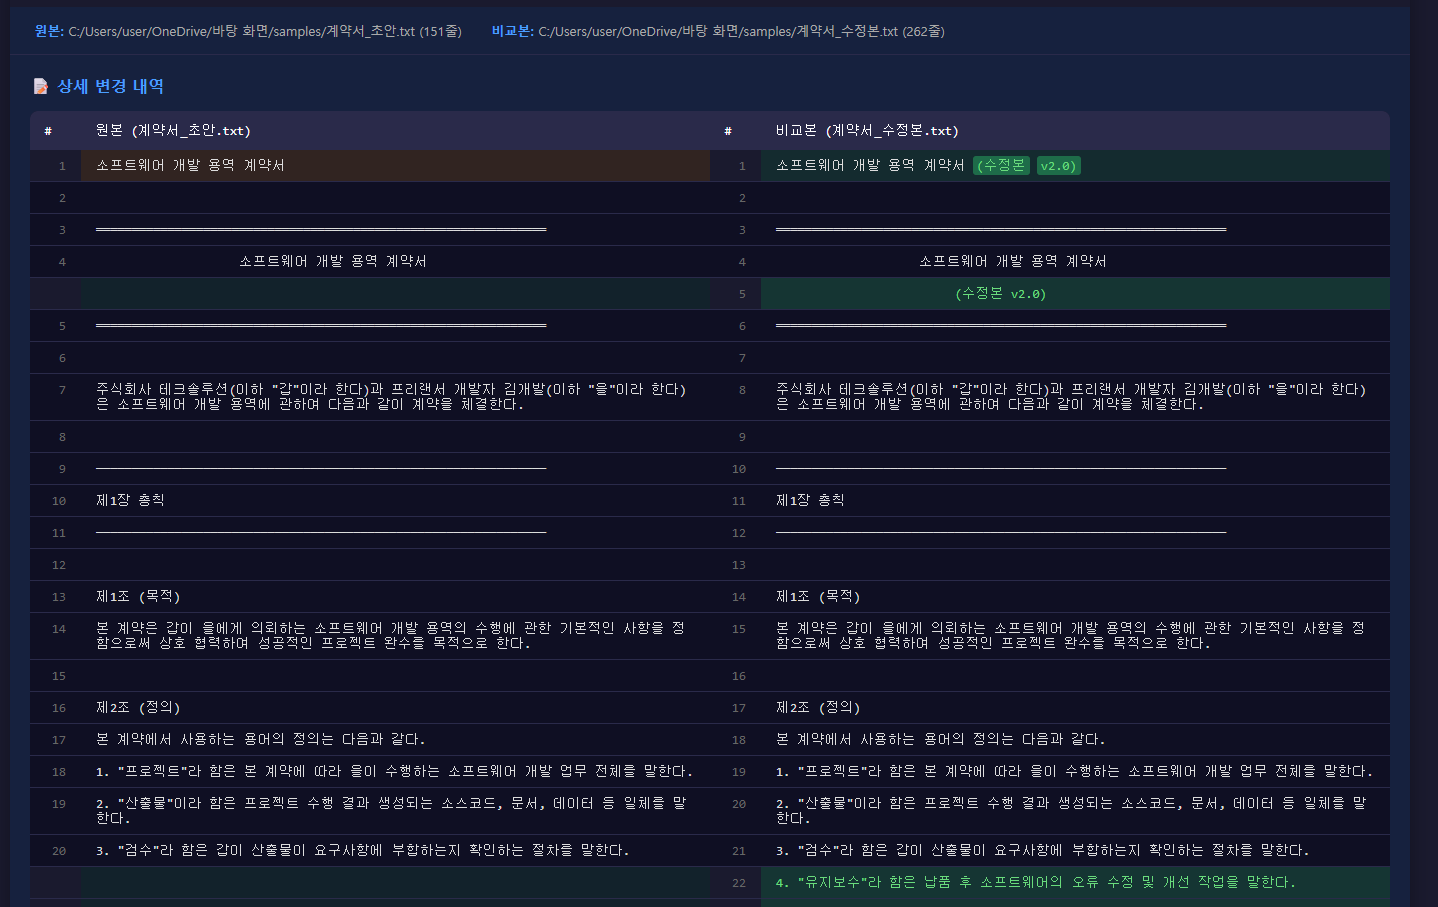This screenshot has width=1438, height=907.
Task: Click the highlighted (수정본 token in line 1
Action: point(1001,166)
